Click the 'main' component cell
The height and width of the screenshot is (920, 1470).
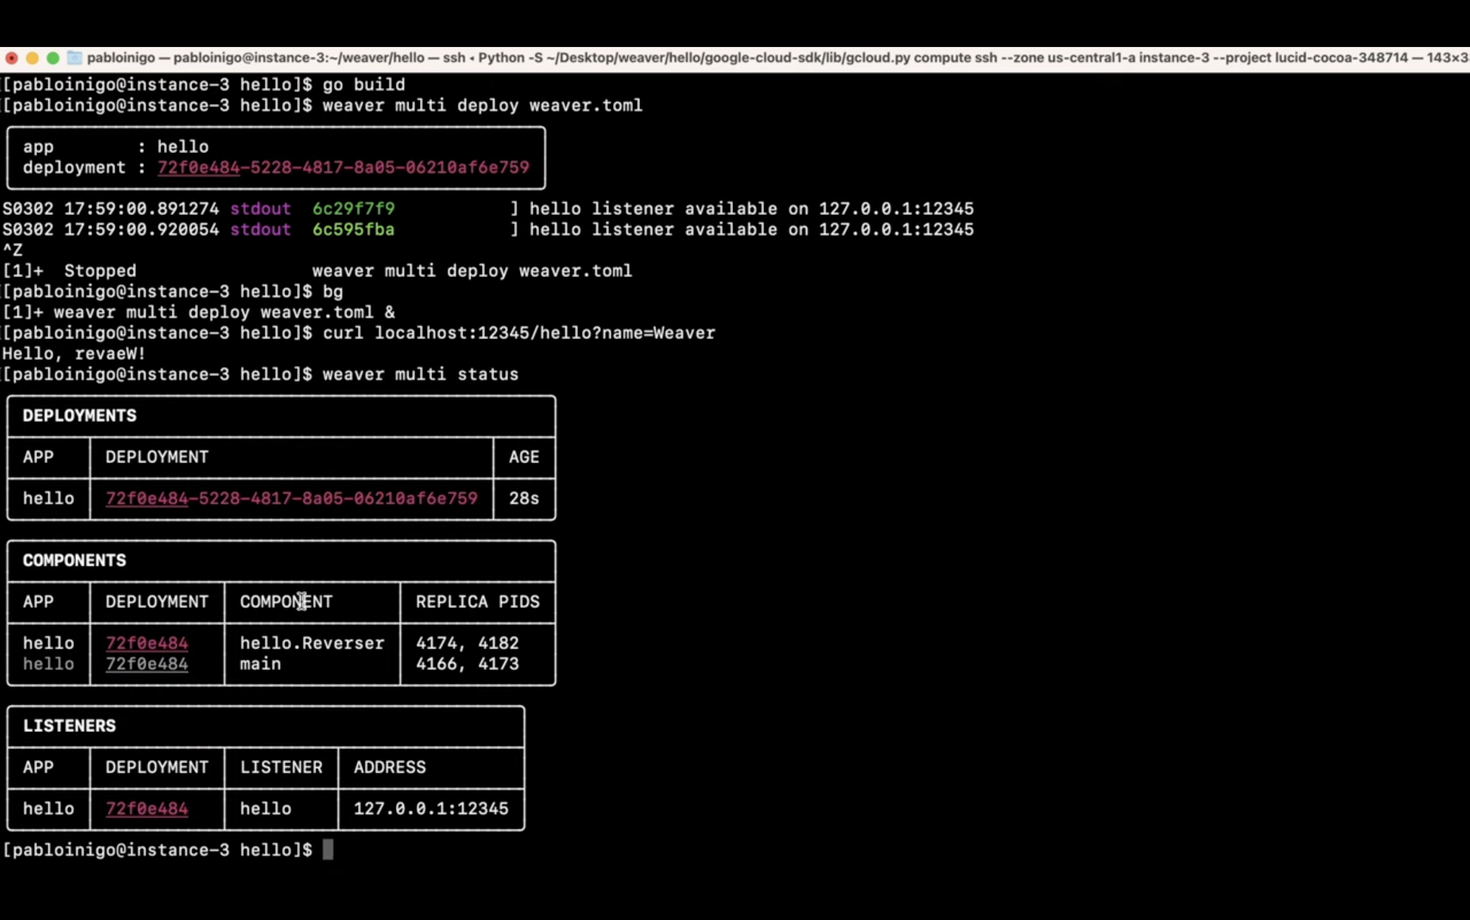260,664
